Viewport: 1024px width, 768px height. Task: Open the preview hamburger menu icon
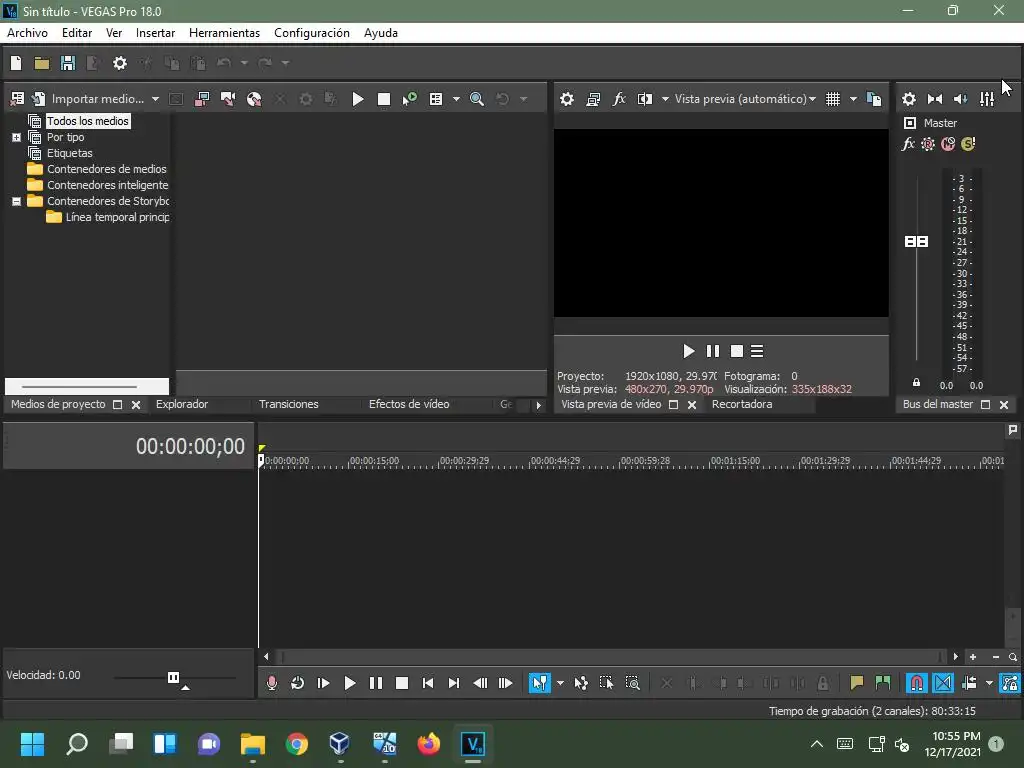point(757,351)
